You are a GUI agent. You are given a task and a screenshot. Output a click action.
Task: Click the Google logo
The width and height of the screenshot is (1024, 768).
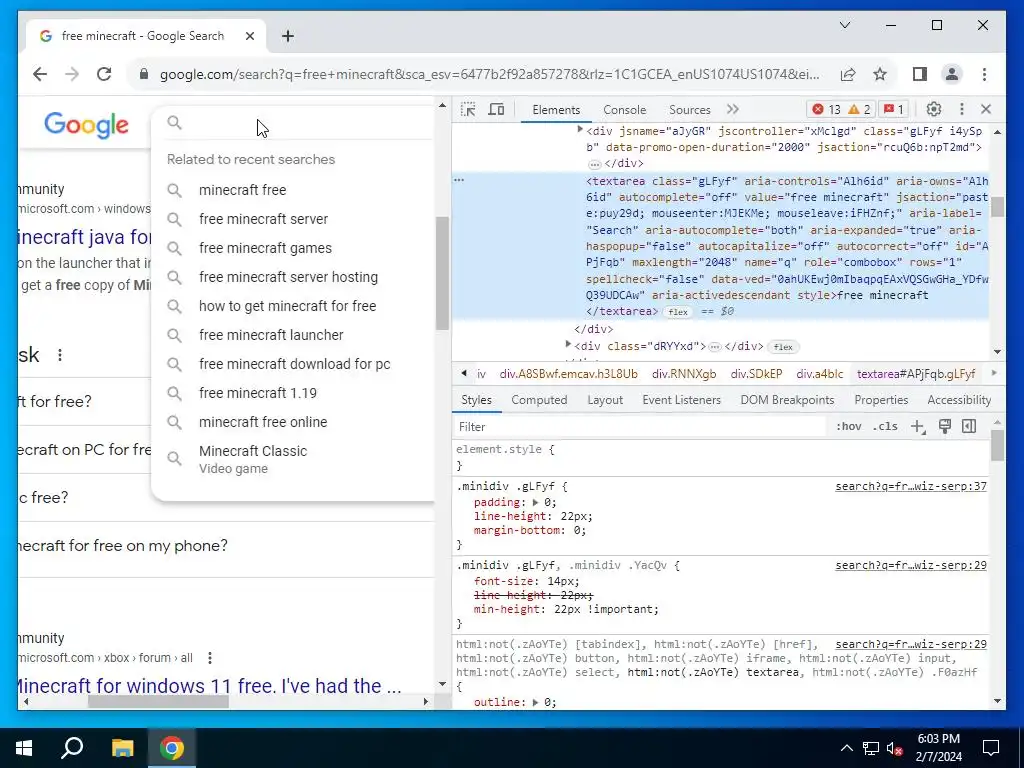pyautogui.click(x=86, y=125)
